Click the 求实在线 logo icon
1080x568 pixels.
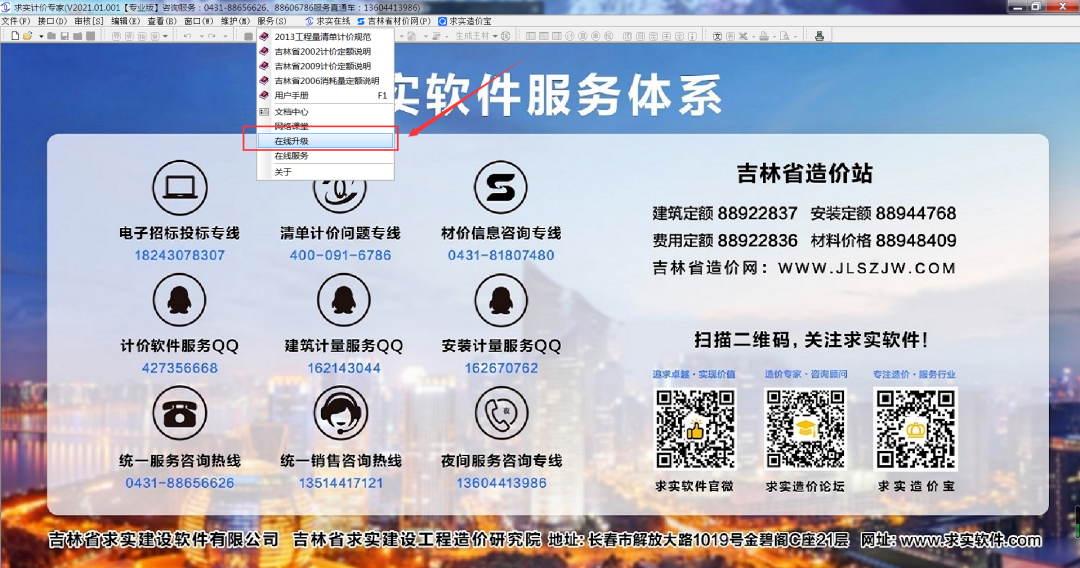tap(309, 21)
